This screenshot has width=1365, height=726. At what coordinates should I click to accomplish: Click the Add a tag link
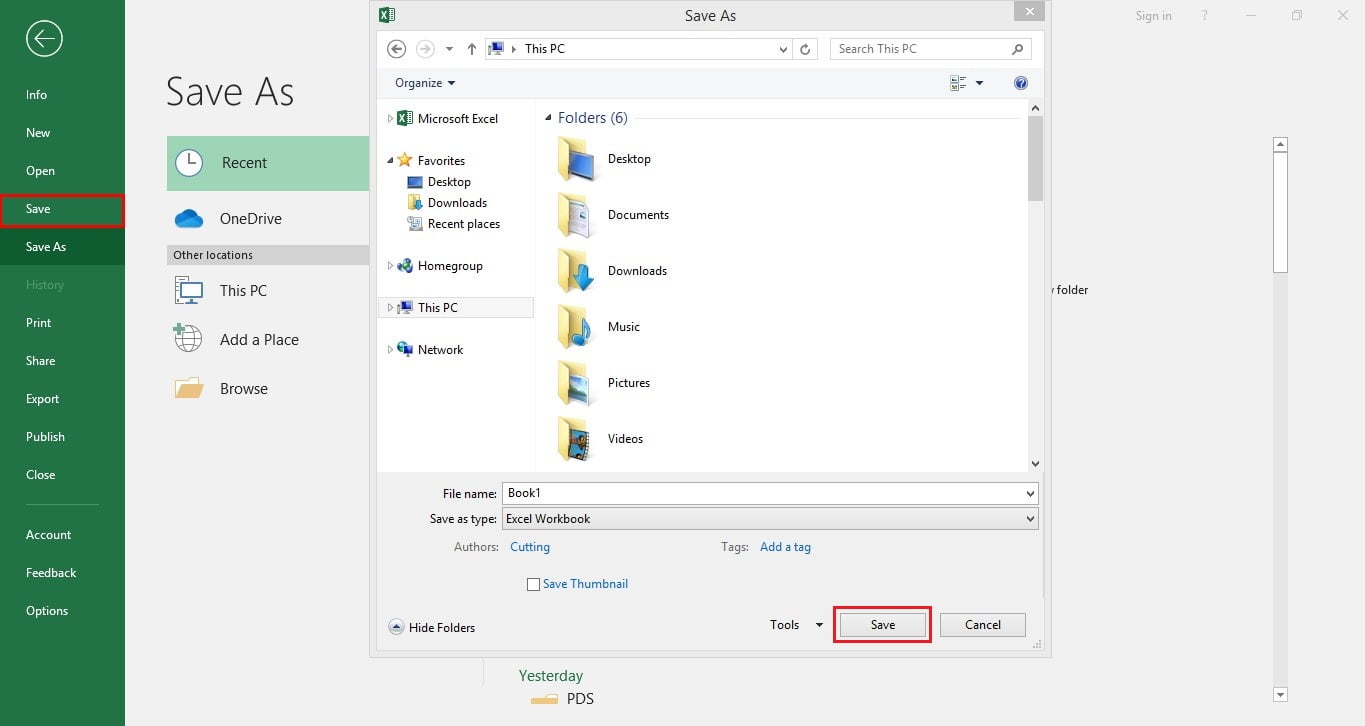785,546
